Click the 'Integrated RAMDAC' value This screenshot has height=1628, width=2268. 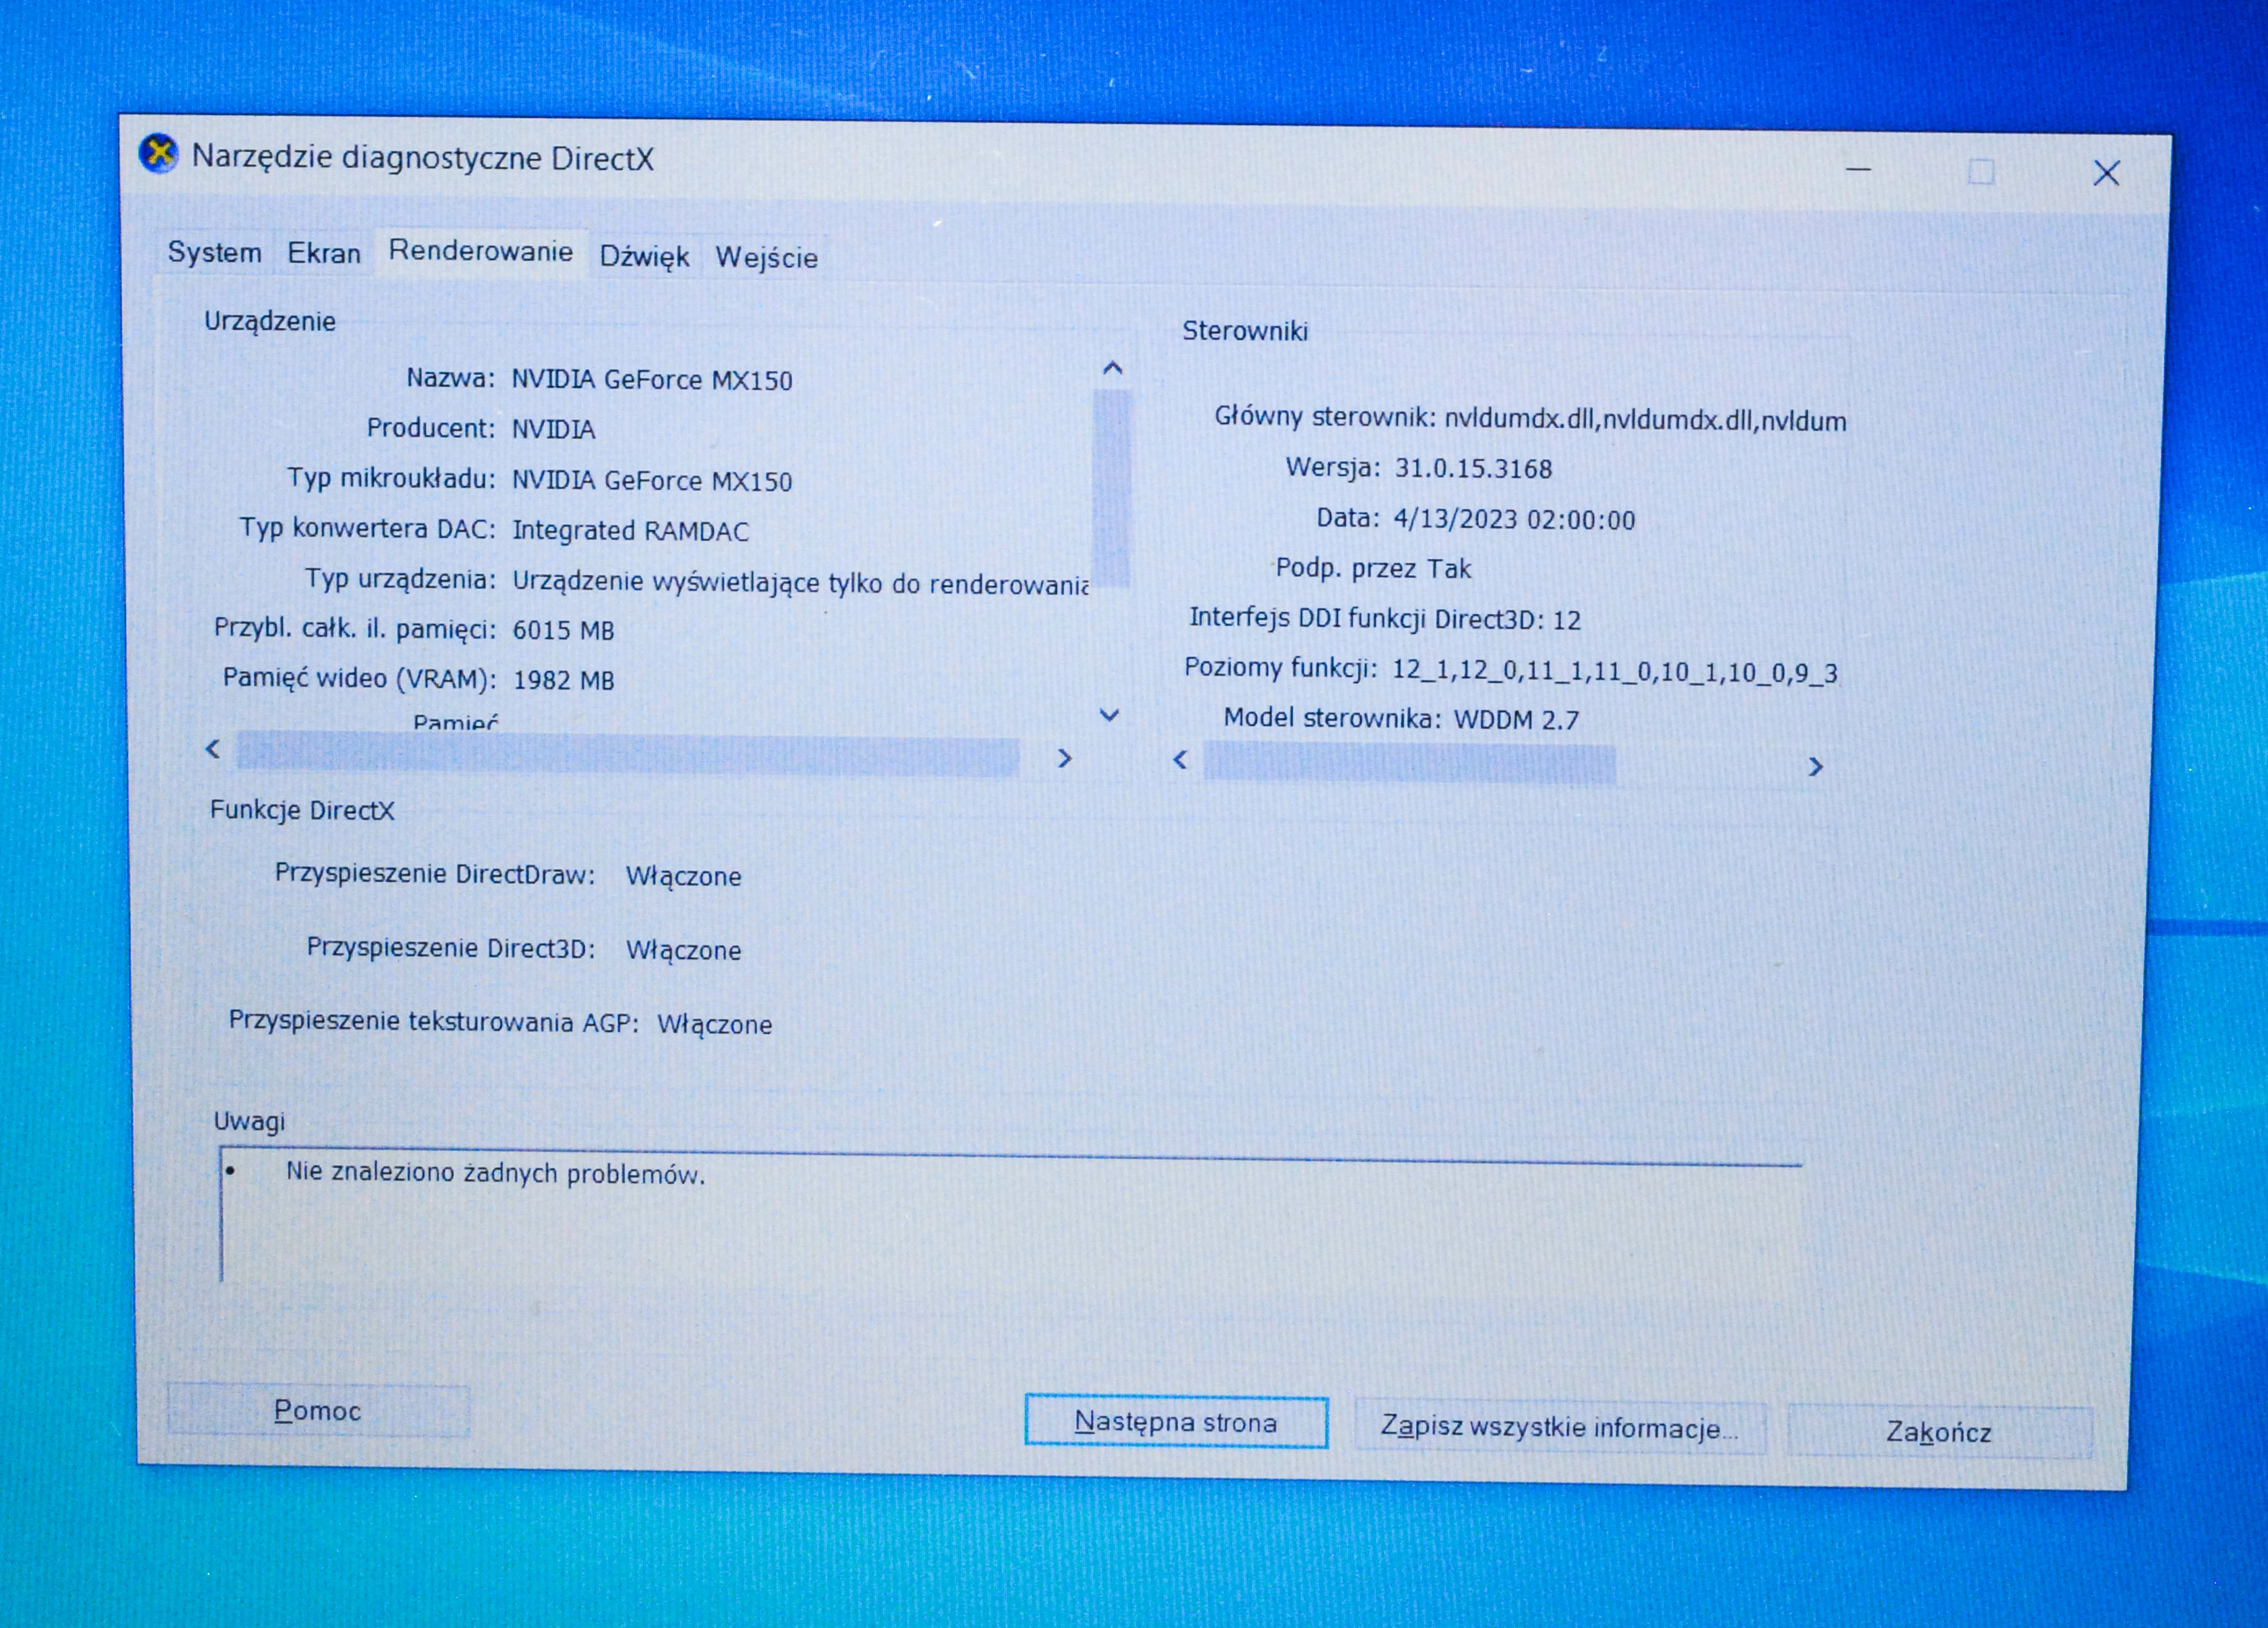coord(630,531)
